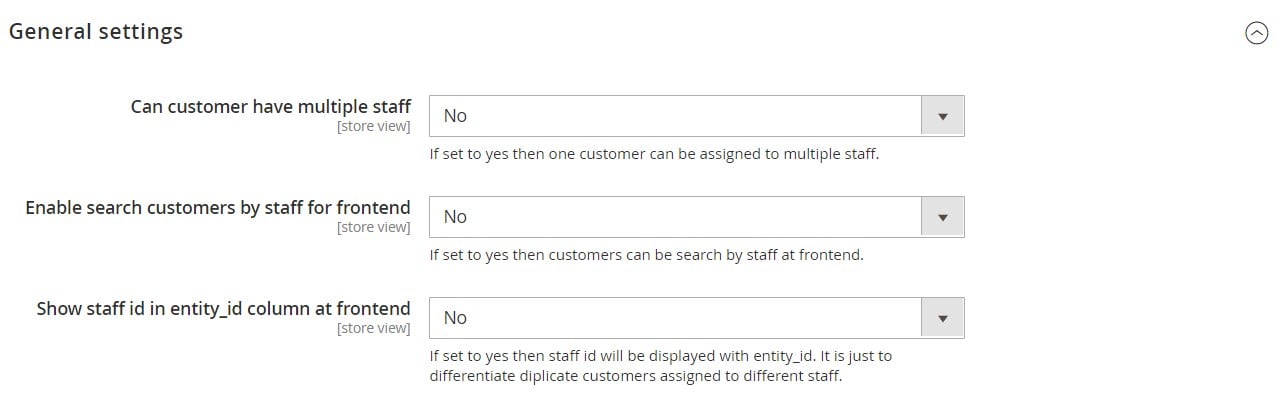Click the arrow button of staff id dropdown
This screenshot has width=1286, height=397.
click(x=942, y=318)
